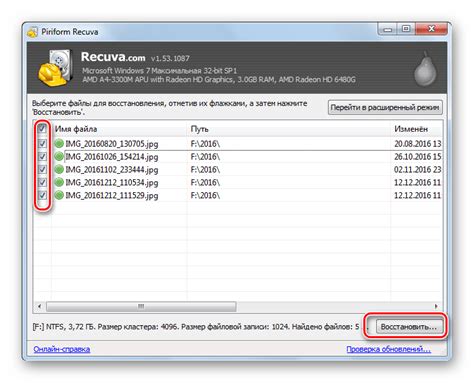Screen dimensions: 474x383
Task: Close the Piriform Recuva window
Action: [x=431, y=29]
